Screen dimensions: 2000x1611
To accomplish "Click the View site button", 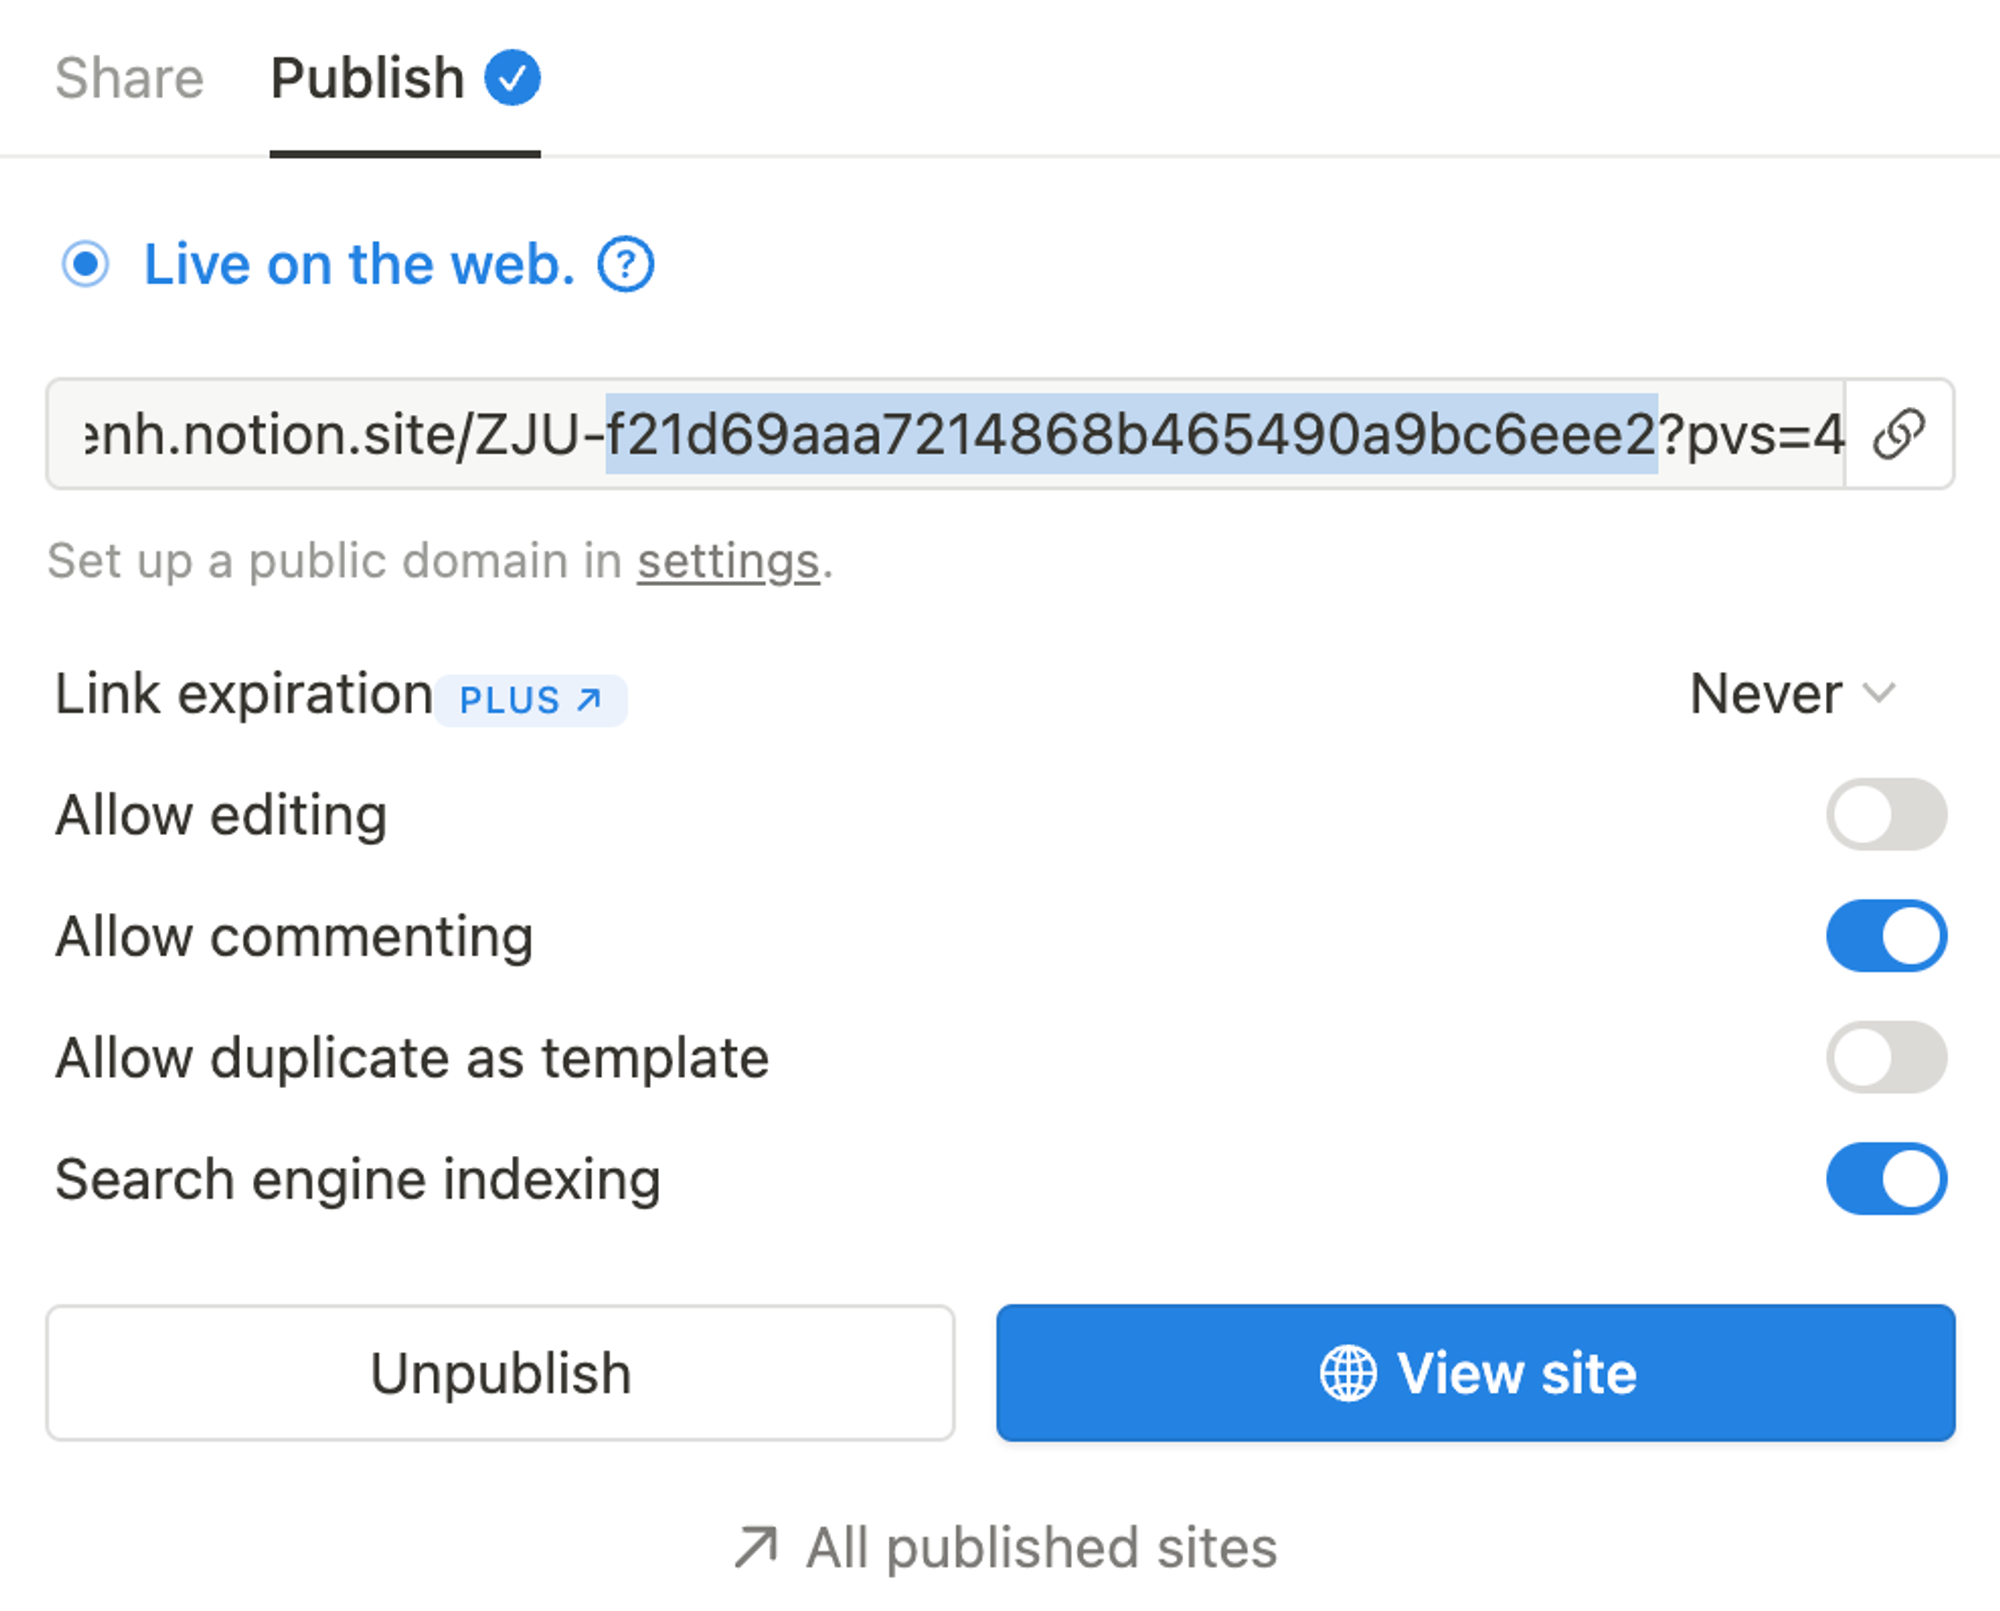I will pyautogui.click(x=1476, y=1371).
